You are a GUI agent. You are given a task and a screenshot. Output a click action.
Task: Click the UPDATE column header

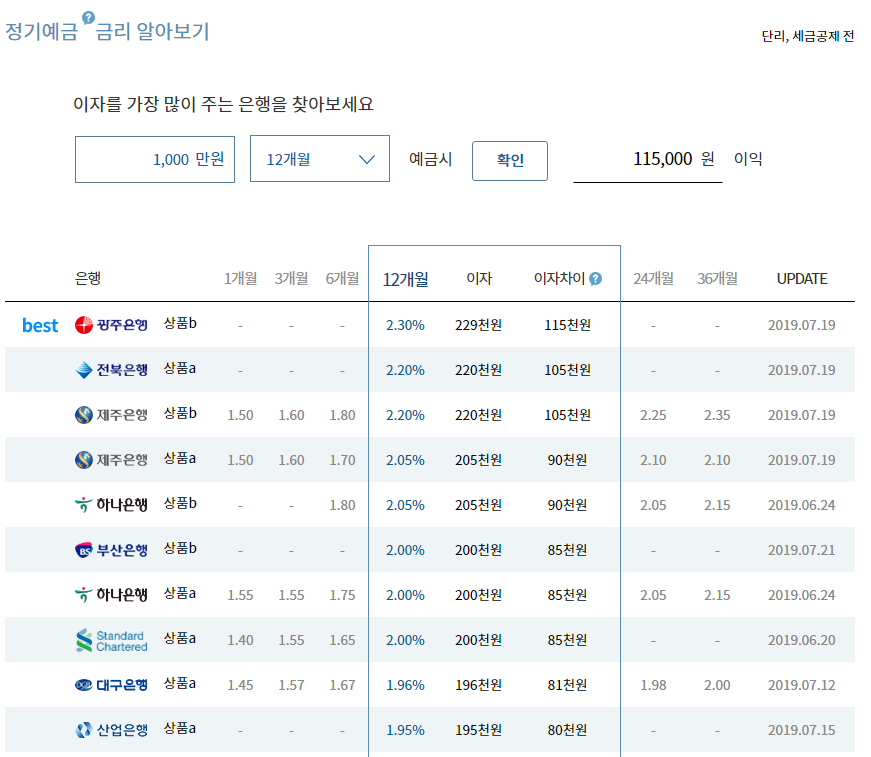802,279
